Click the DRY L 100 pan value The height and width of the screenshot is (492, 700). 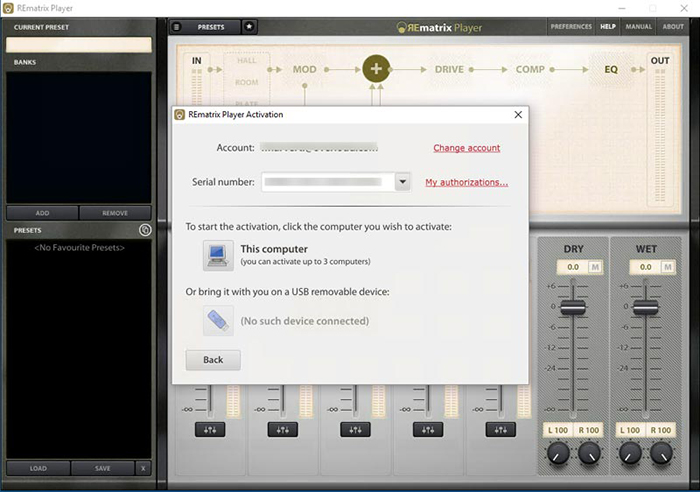558,430
